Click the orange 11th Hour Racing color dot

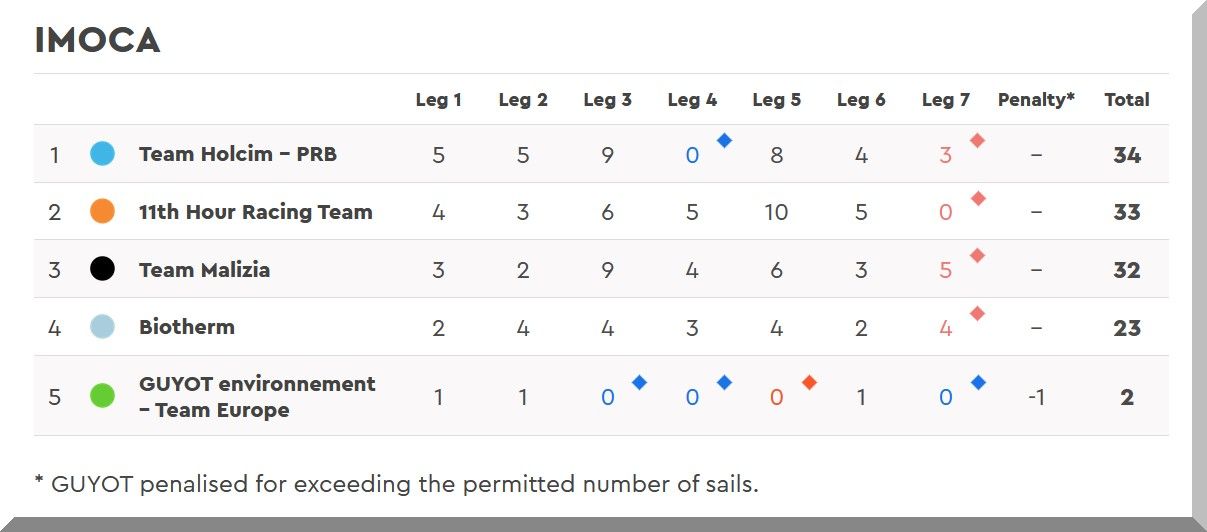click(x=102, y=212)
